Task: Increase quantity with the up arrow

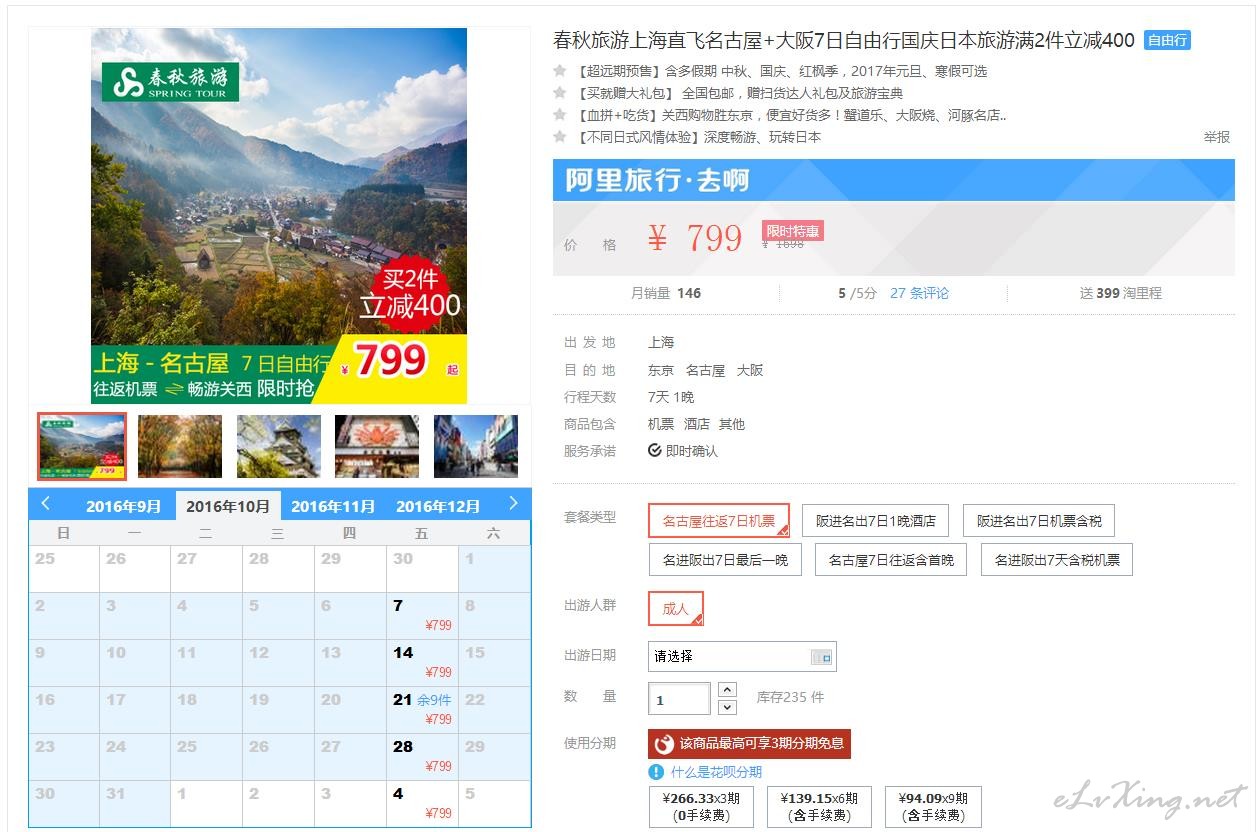Action: (x=727, y=689)
